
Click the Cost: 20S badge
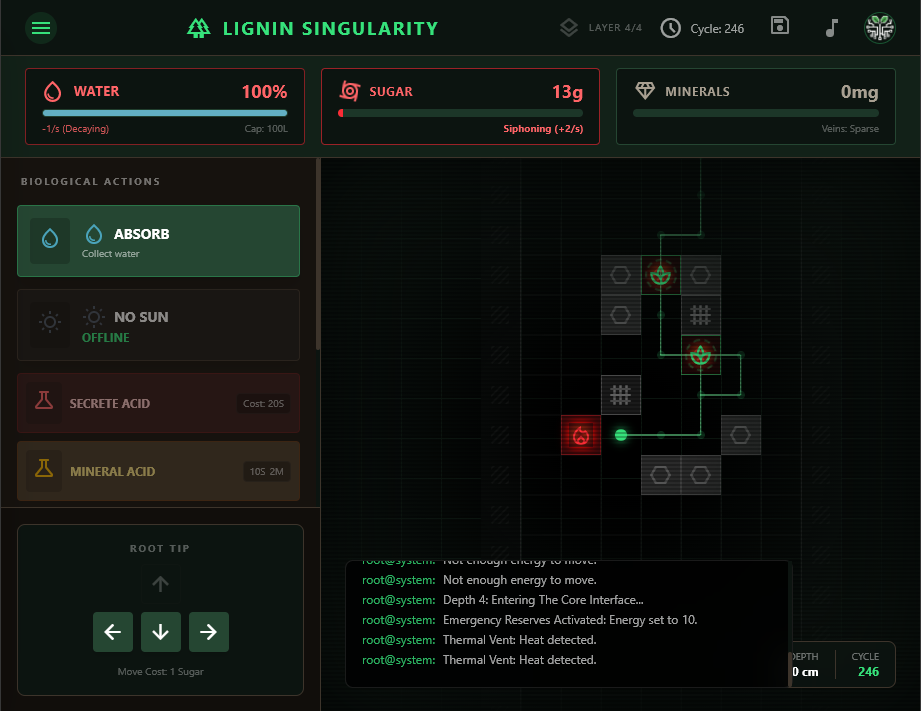coord(263,404)
